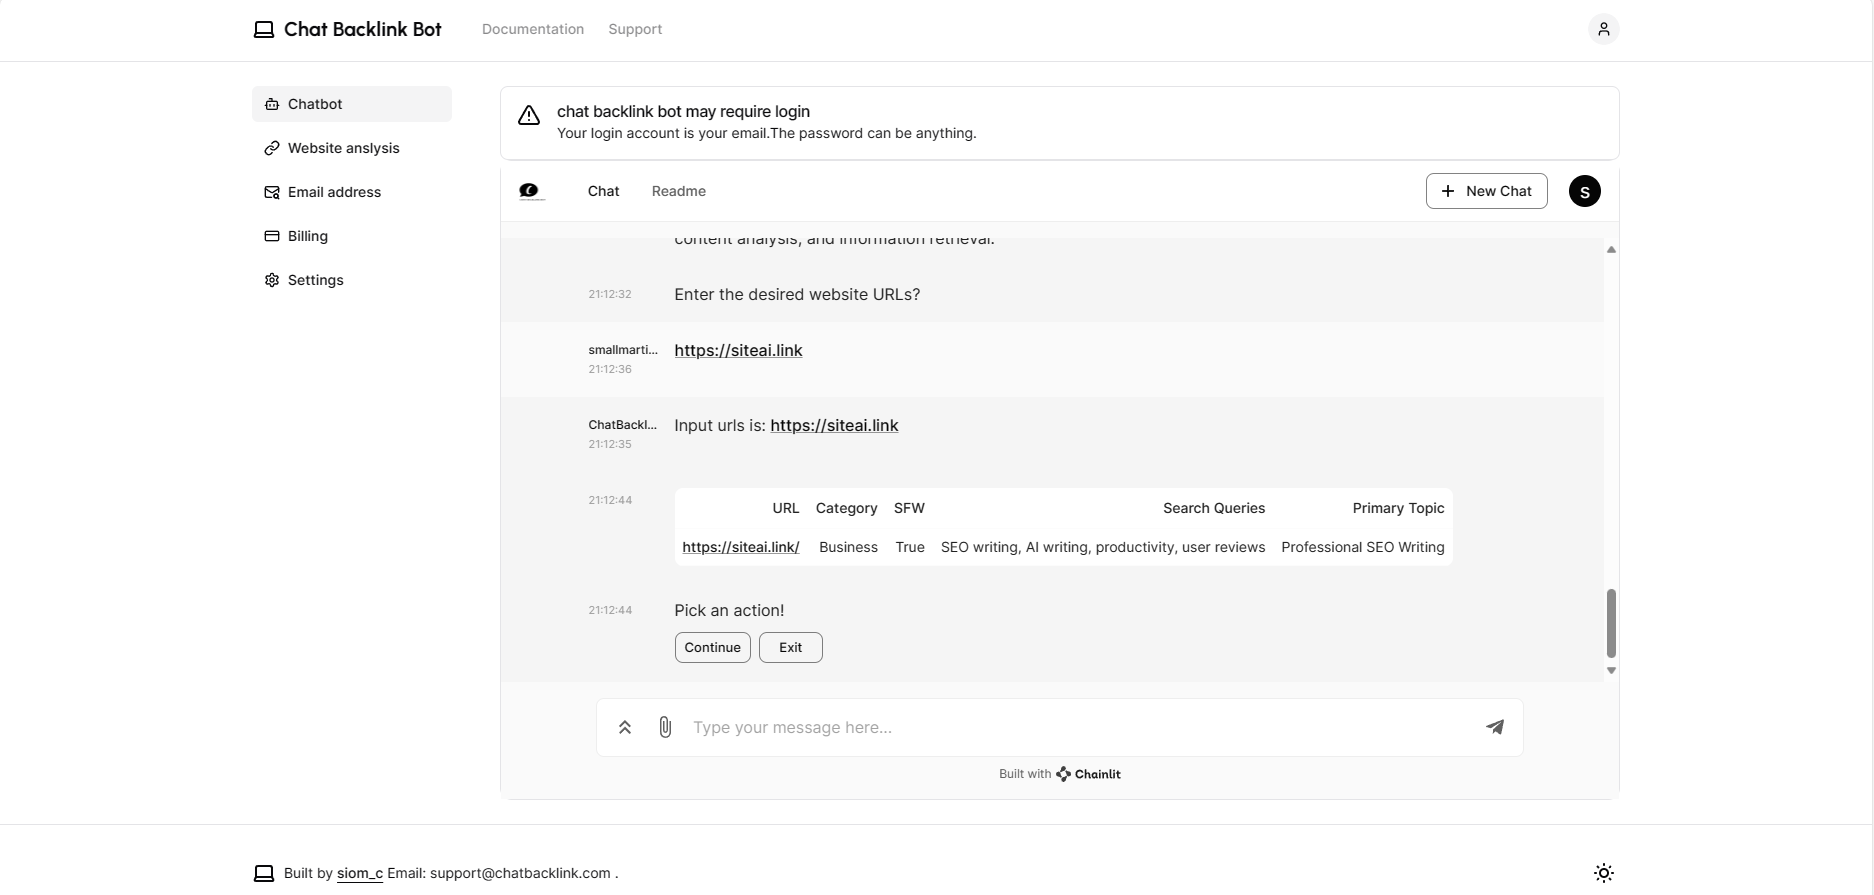Click the chat logo icon left of Chat tab

[x=532, y=191]
